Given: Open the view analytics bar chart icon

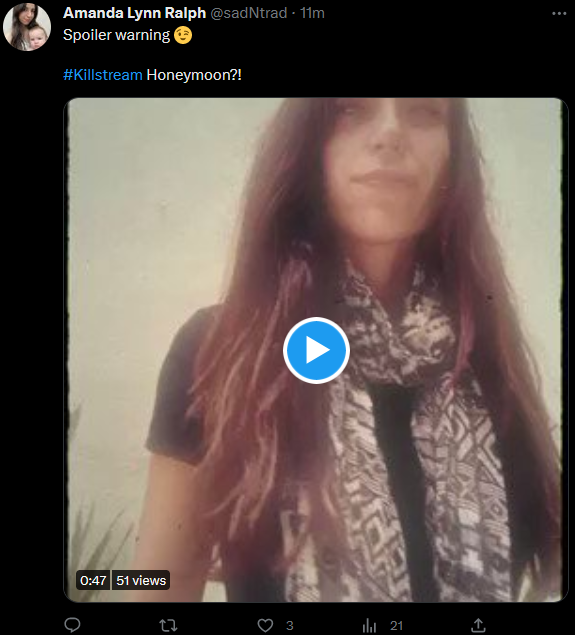Looking at the screenshot, I should click(x=369, y=625).
